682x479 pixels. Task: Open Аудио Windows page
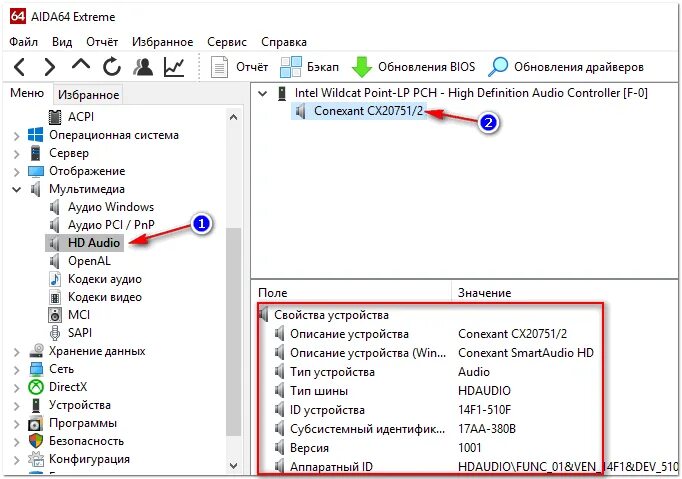(x=111, y=207)
